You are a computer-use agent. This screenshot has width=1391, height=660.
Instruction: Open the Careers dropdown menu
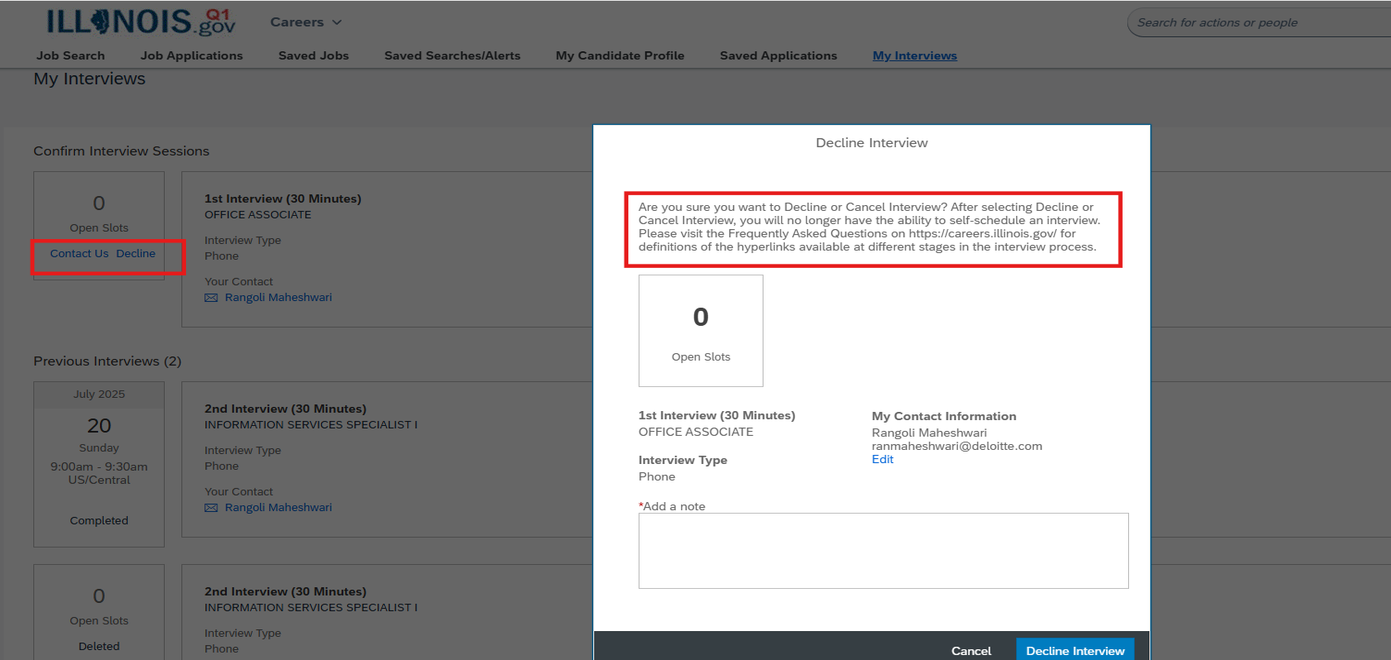tap(306, 22)
